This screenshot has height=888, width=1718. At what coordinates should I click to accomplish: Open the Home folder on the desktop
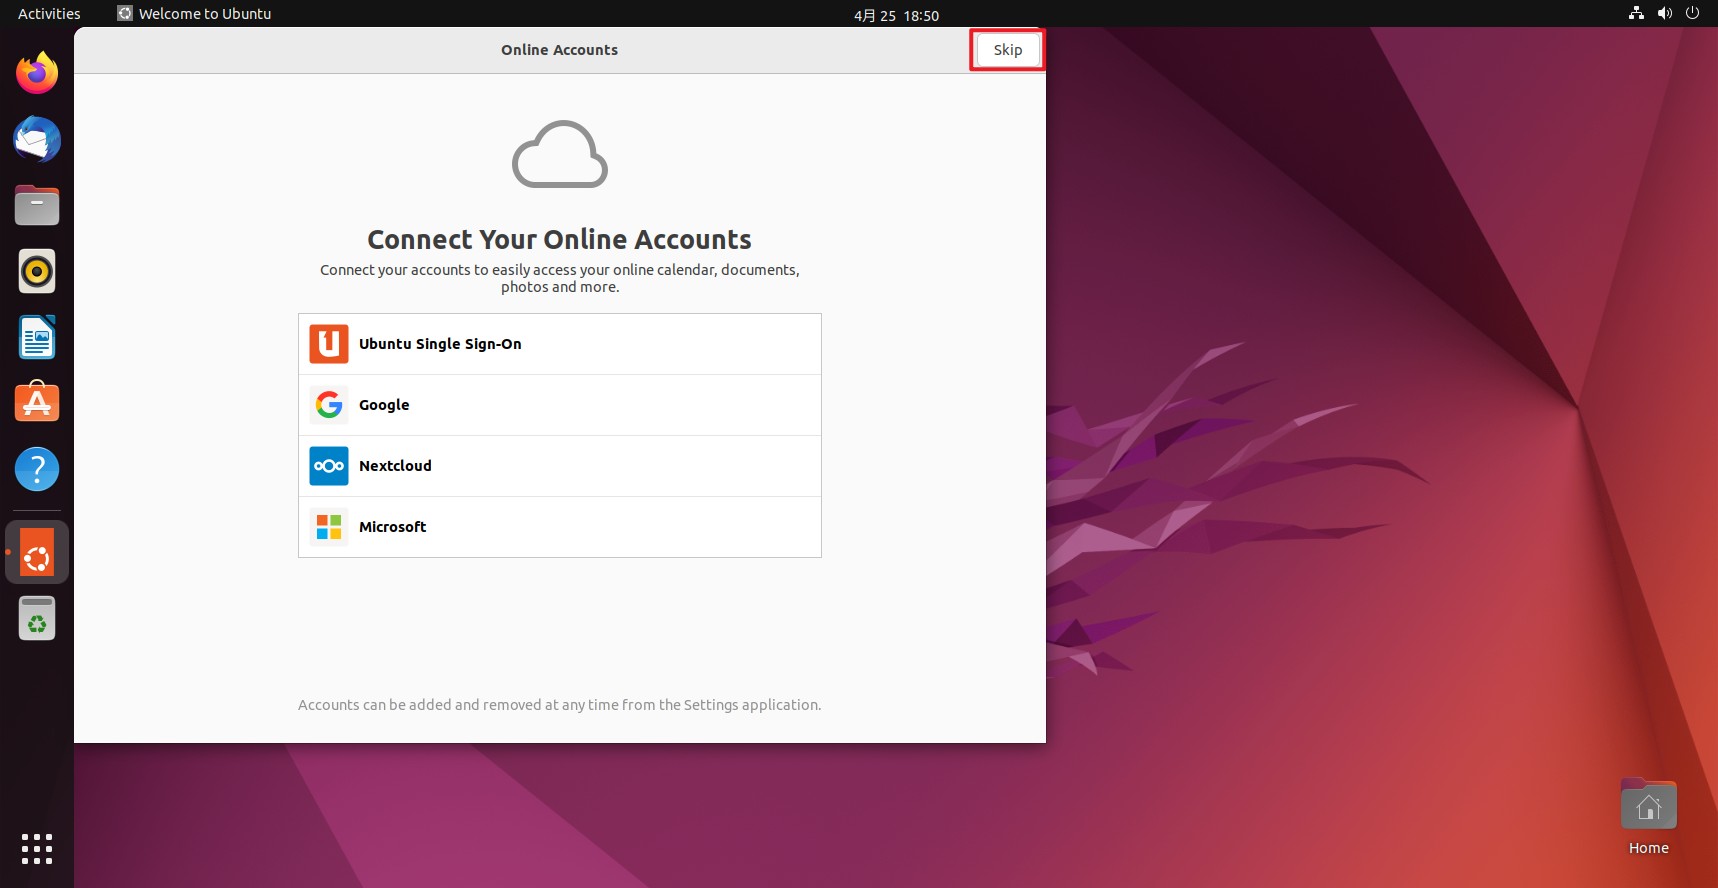[1648, 817]
